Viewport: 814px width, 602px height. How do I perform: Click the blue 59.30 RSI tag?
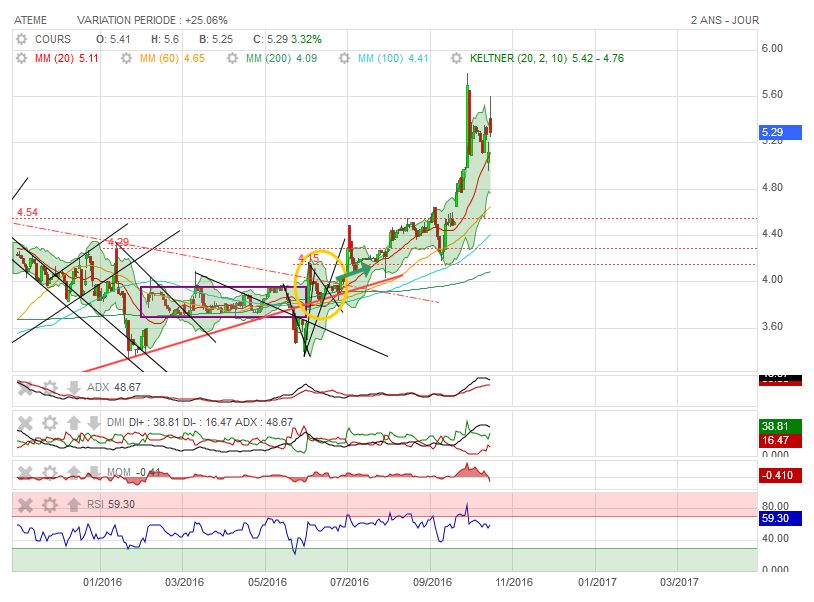(780, 518)
